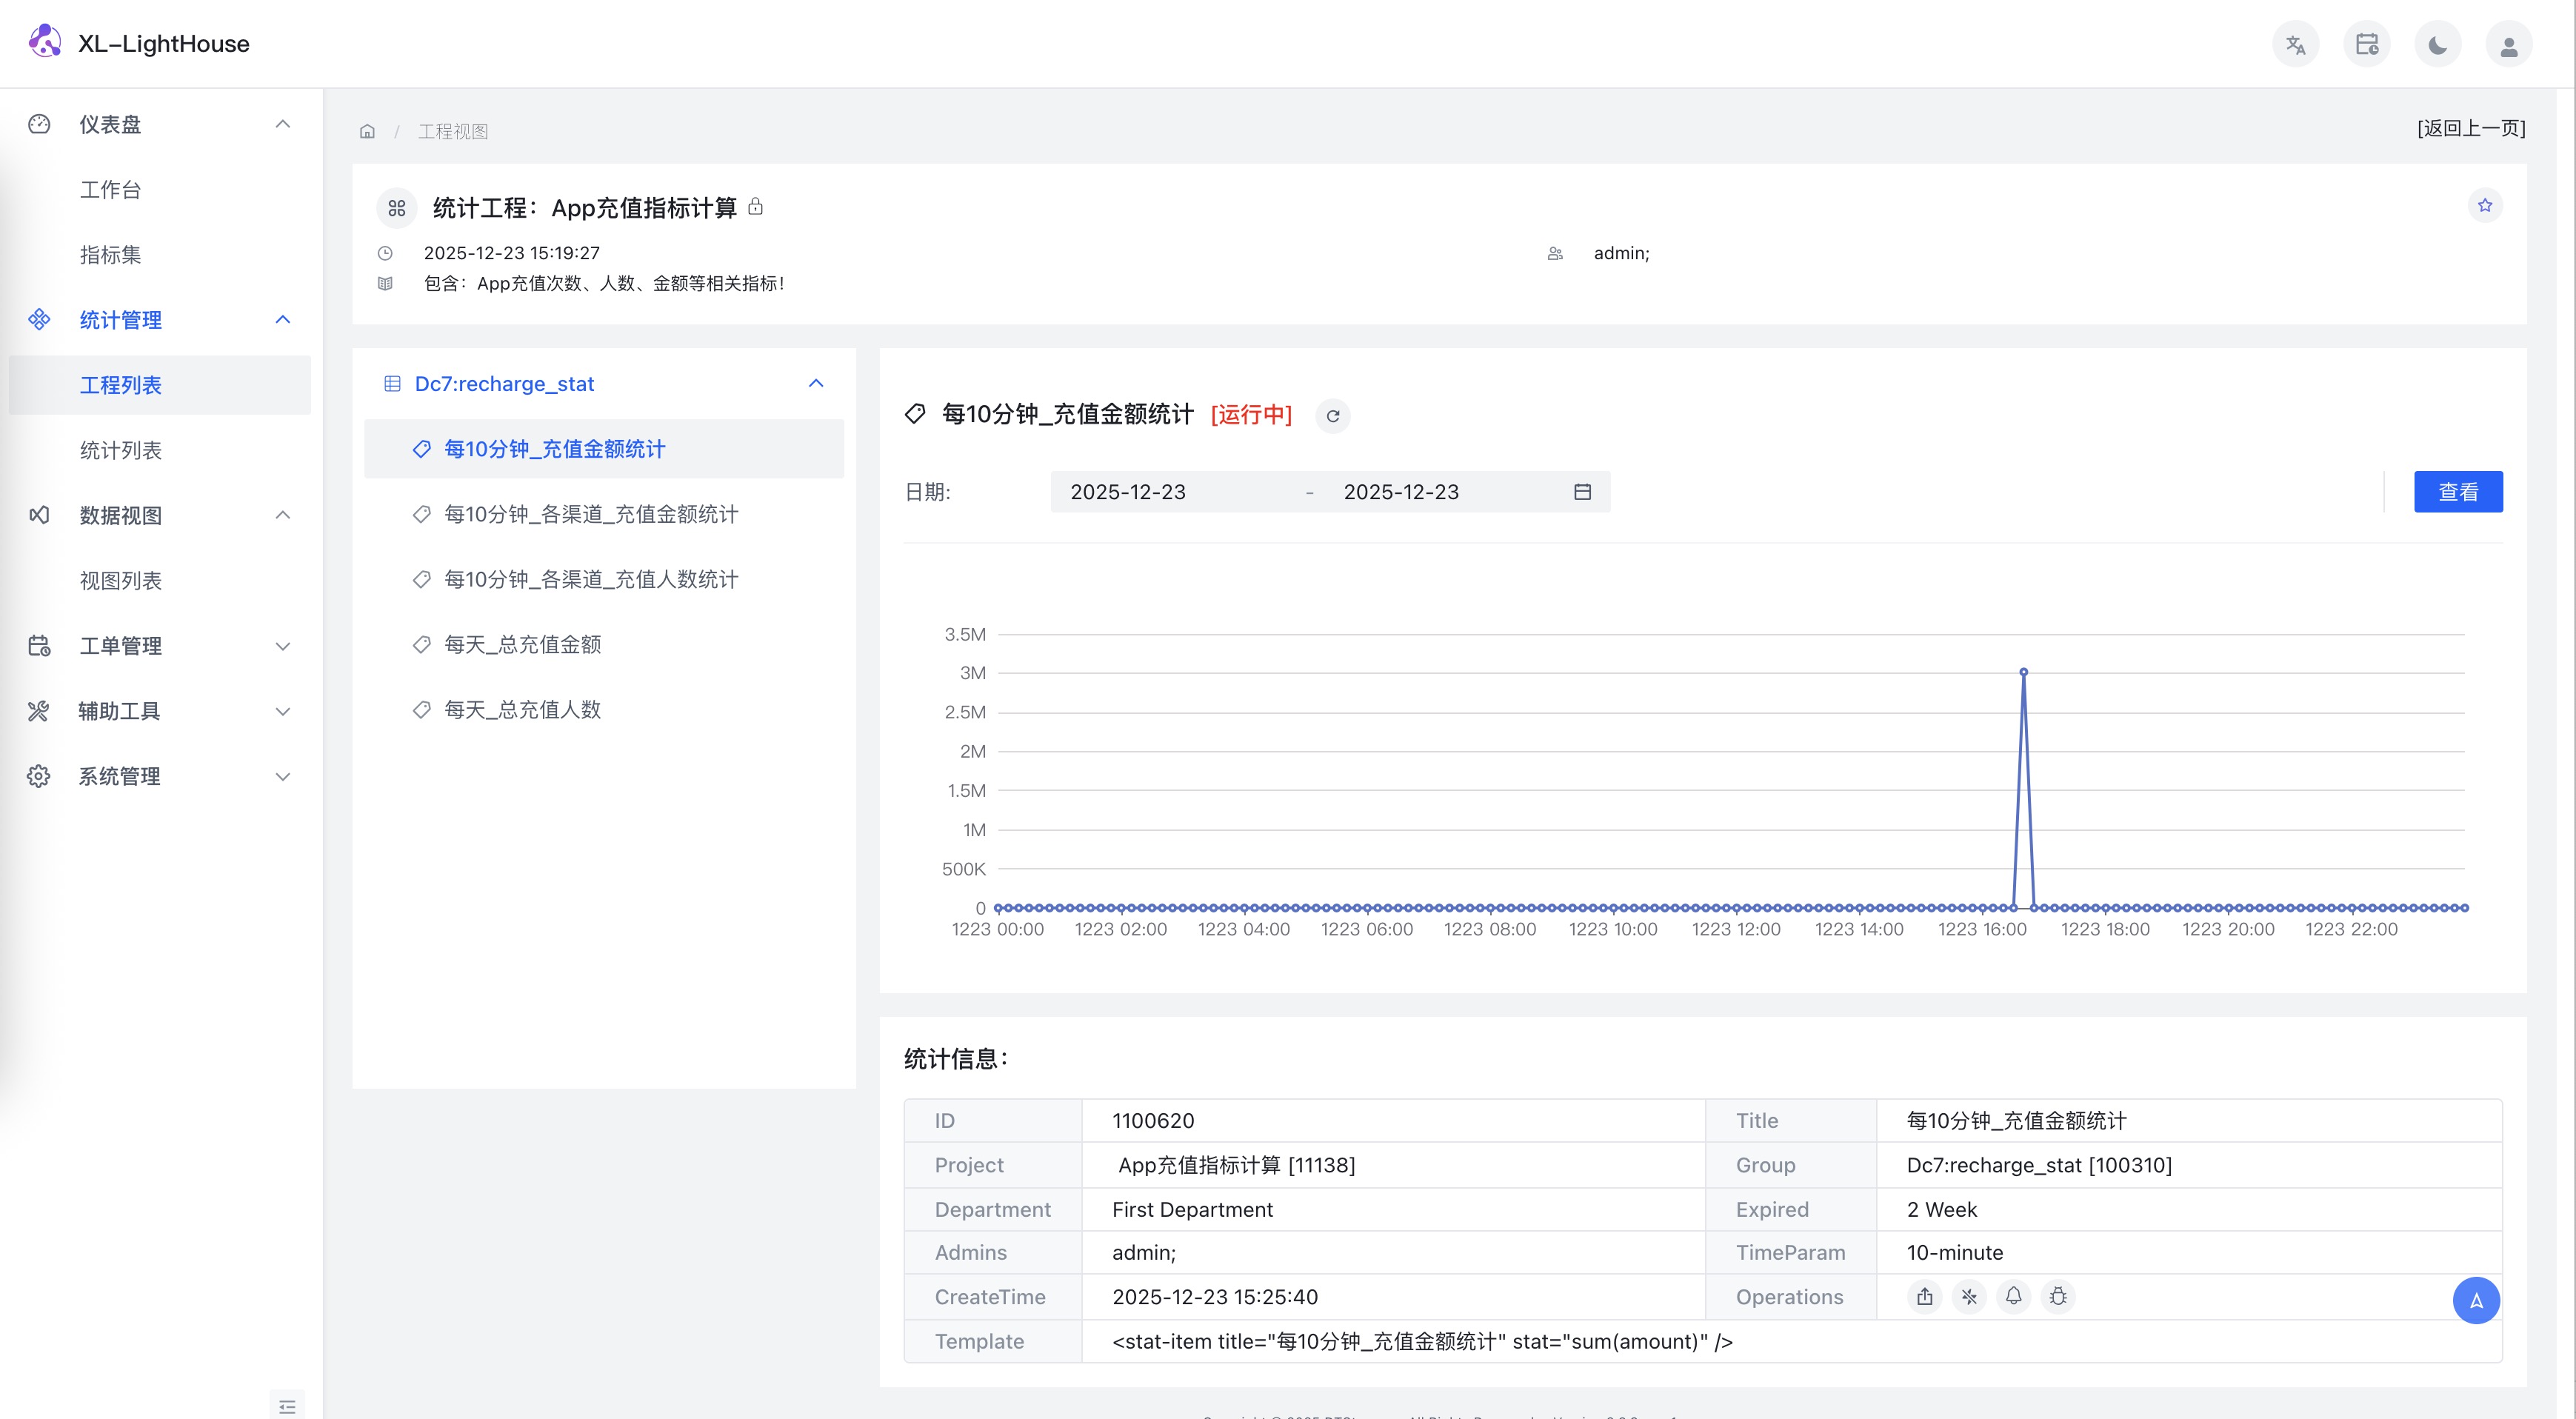This screenshot has height=1419, width=2576.
Task: Open 统计列表 in the sidebar
Action: (121, 451)
